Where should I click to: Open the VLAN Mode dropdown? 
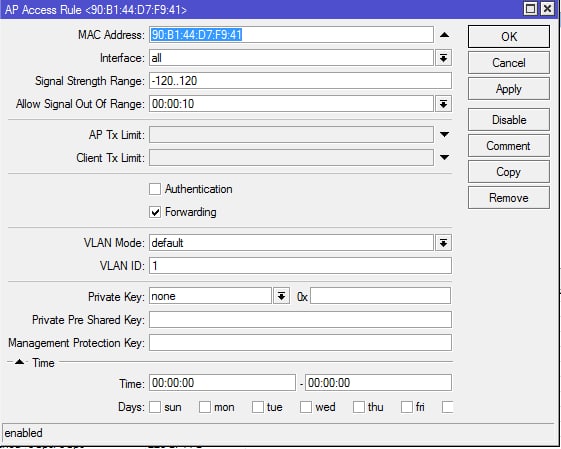(443, 243)
